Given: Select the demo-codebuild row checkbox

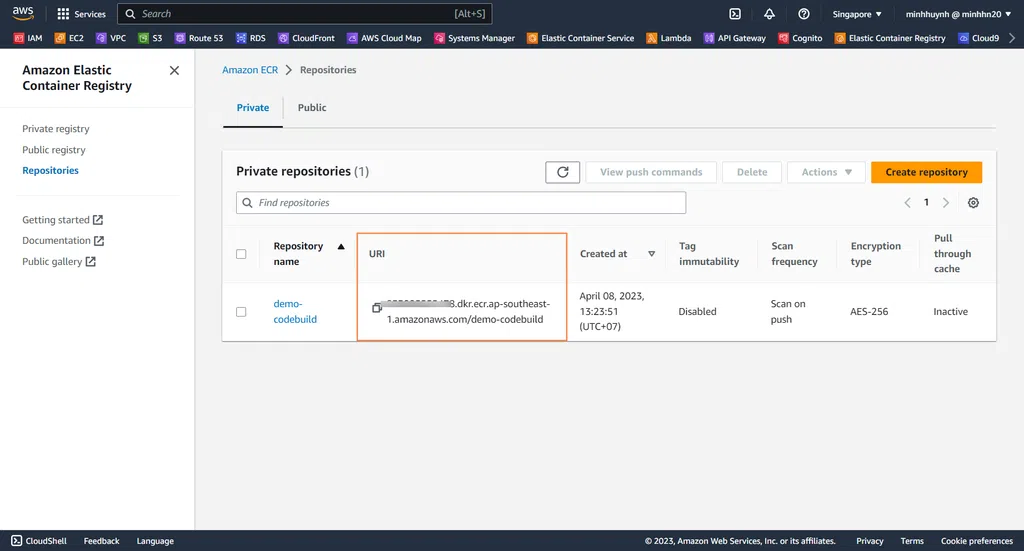Looking at the screenshot, I should 241,312.
